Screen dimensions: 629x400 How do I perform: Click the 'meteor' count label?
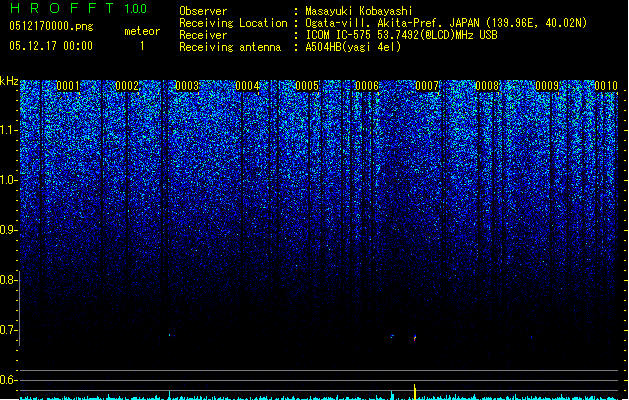coord(142,31)
